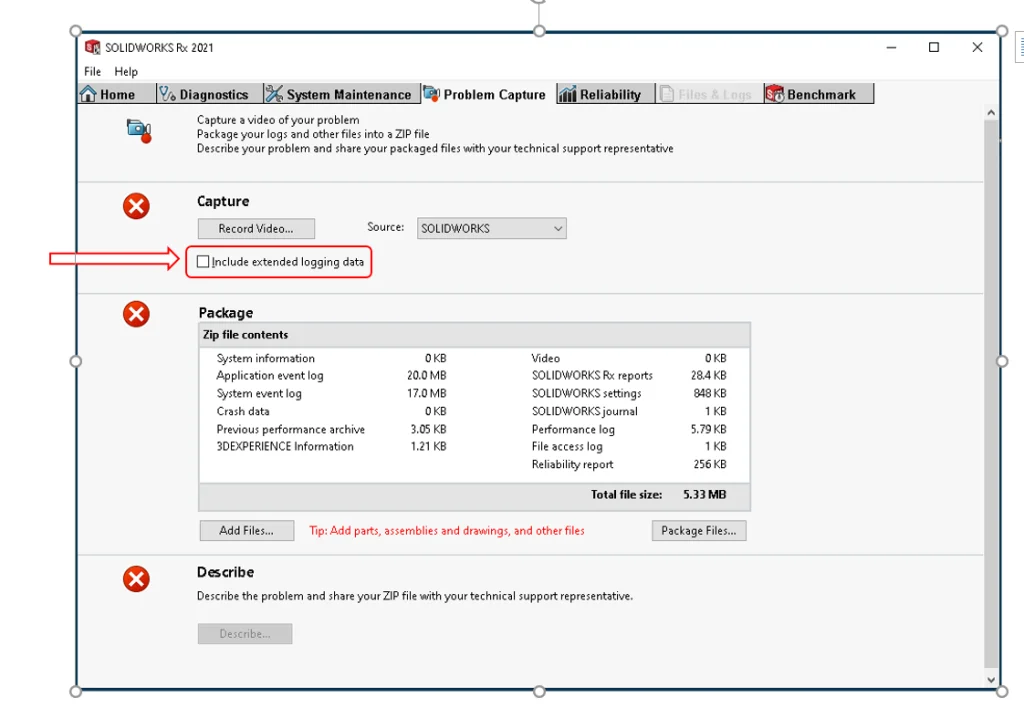Viewport: 1024px width, 708px height.
Task: Return to the Home tab
Action: pyautogui.click(x=108, y=94)
